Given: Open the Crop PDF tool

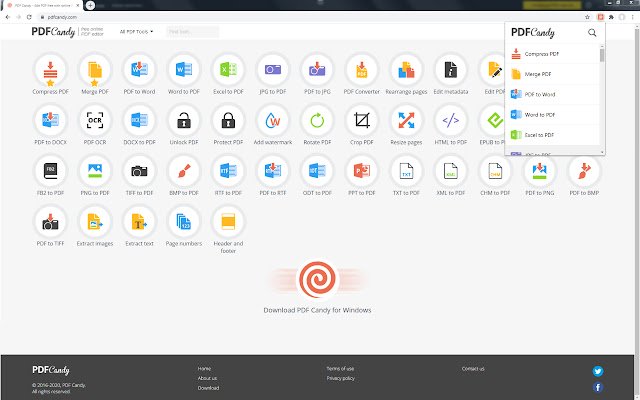Looking at the screenshot, I should pyautogui.click(x=361, y=121).
